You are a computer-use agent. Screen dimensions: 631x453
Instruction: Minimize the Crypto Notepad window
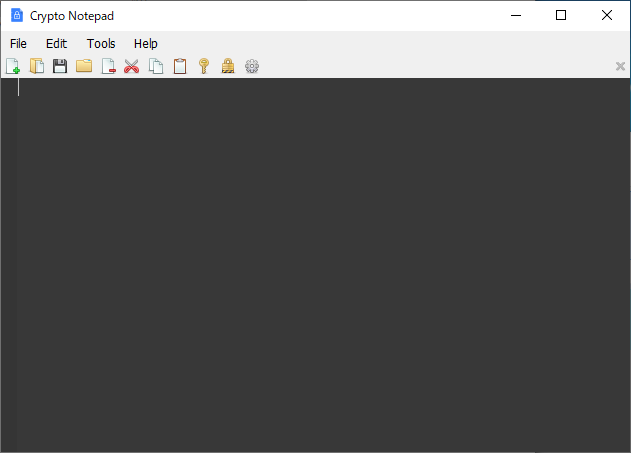(x=516, y=15)
